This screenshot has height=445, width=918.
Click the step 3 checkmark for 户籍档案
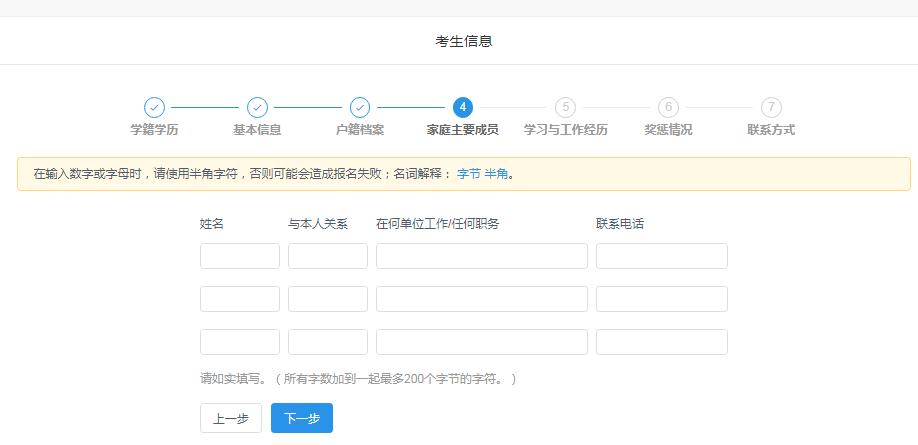pos(360,107)
